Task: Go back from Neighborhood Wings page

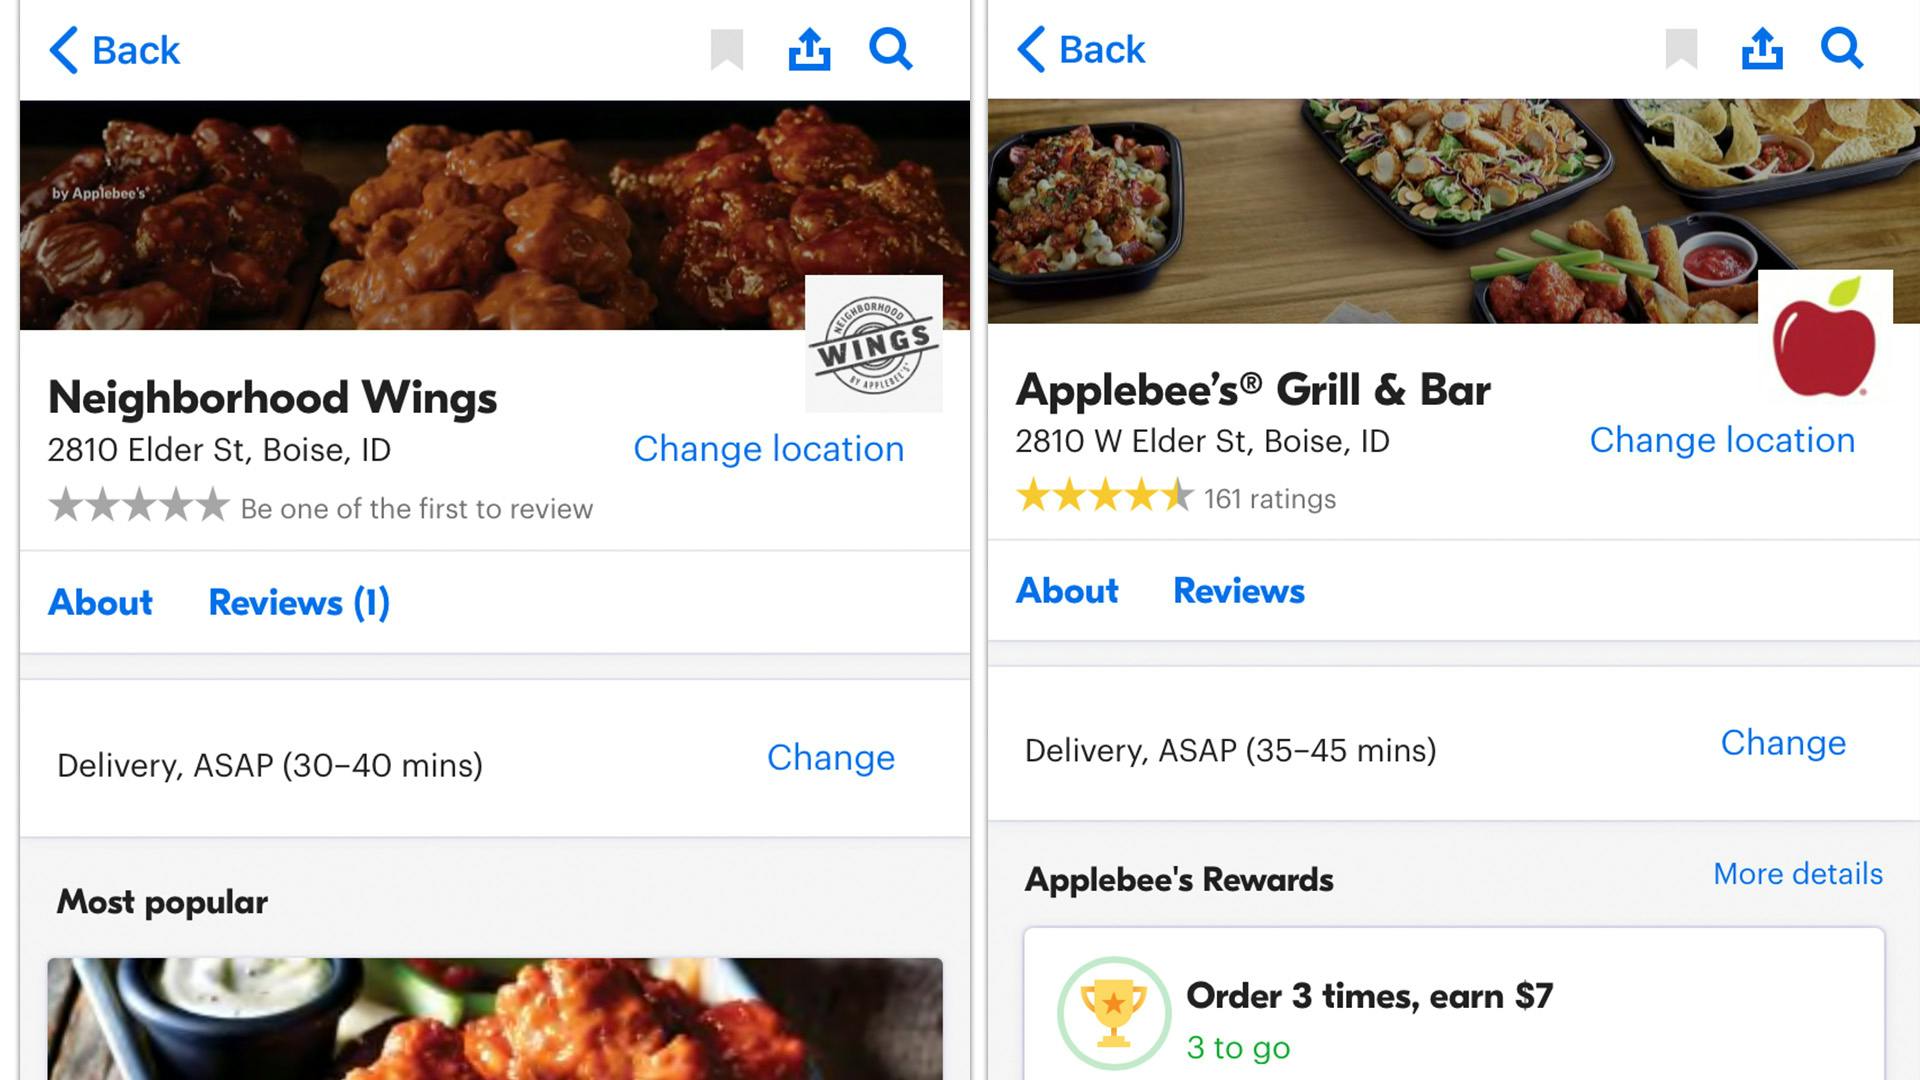Action: 115,50
